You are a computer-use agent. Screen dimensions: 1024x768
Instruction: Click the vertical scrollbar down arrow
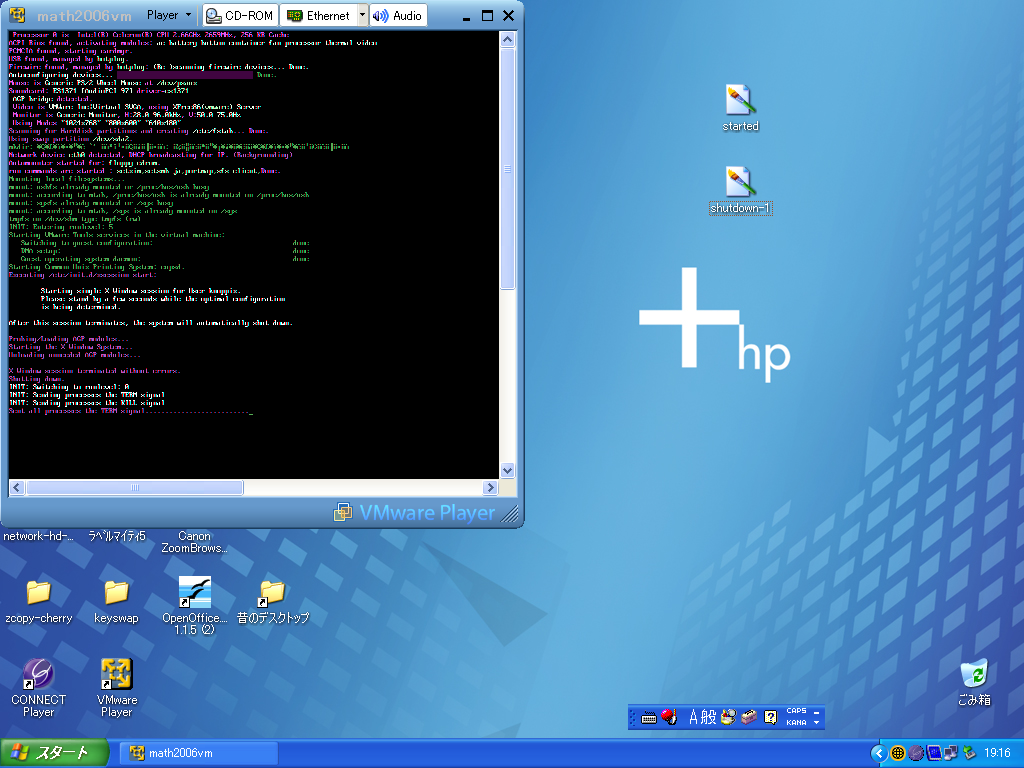507,470
